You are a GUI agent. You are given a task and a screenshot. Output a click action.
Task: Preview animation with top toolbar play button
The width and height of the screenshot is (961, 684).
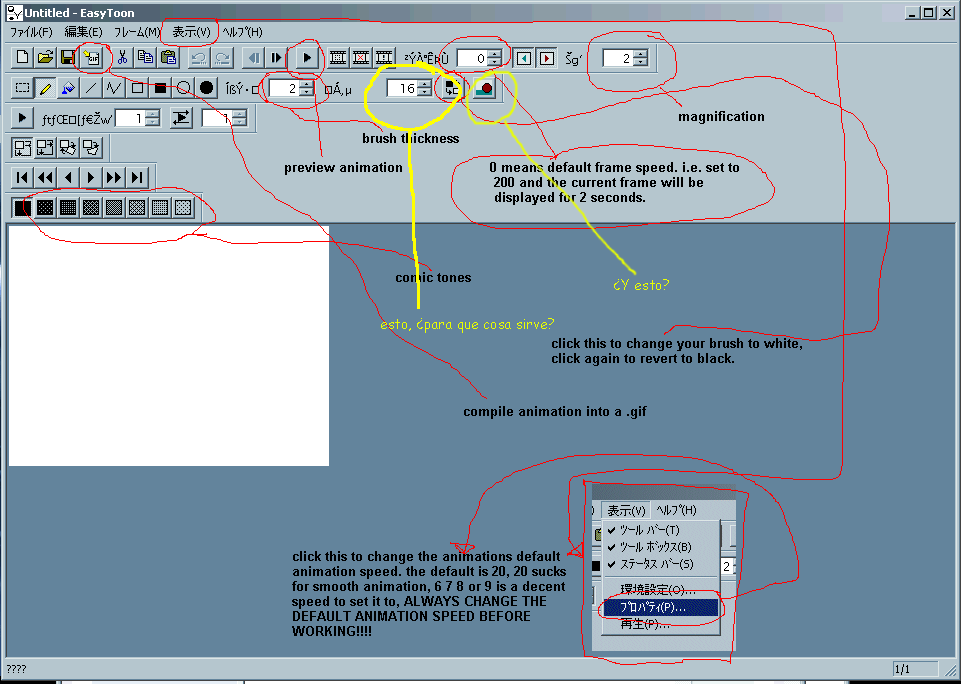point(306,58)
